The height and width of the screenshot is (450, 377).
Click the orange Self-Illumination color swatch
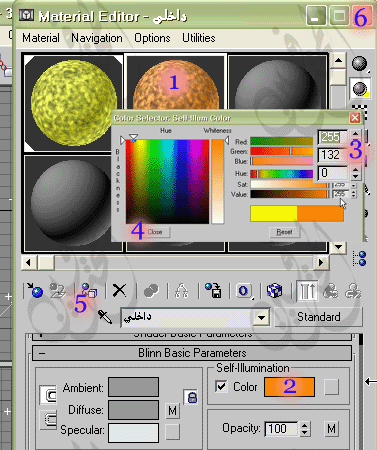(289, 387)
